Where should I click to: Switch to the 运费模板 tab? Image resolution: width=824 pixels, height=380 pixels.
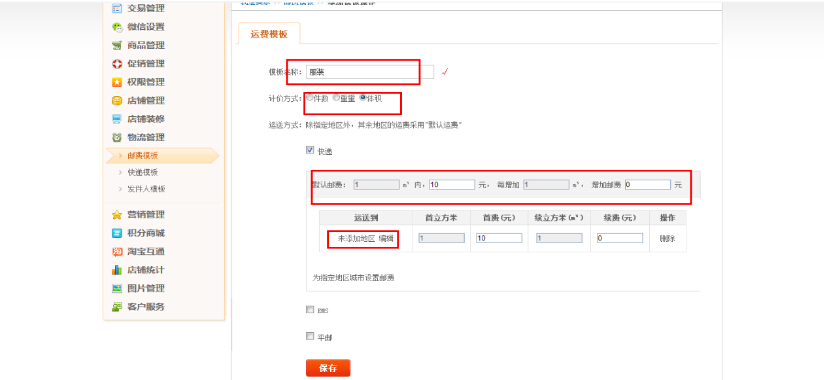pyautogui.click(x=269, y=34)
